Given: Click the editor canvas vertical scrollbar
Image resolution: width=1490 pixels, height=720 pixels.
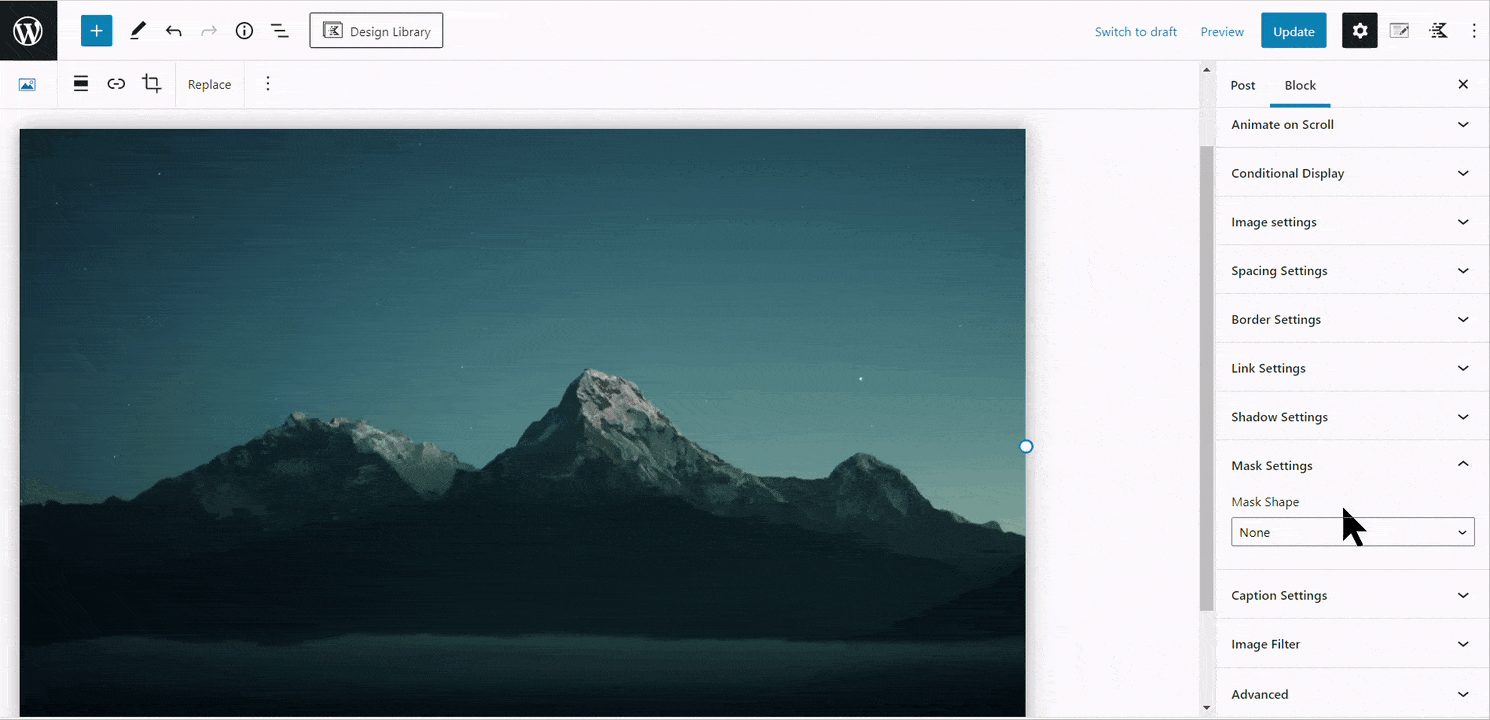Looking at the screenshot, I should (x=1207, y=378).
